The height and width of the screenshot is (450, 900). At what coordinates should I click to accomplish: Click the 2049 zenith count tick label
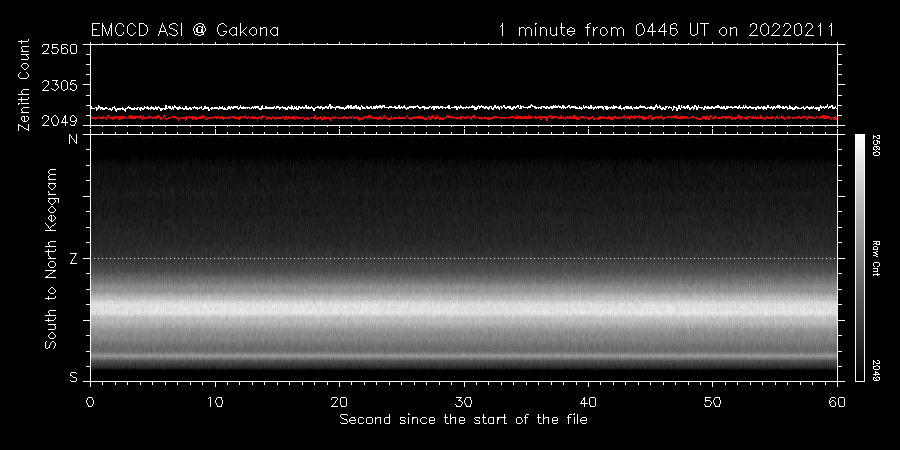[x=59, y=121]
